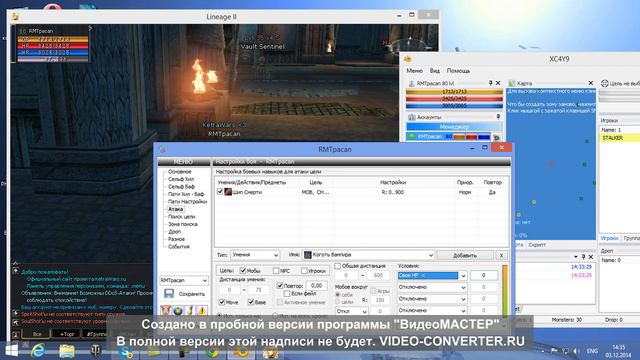The image size is (640, 360).
Task: Click the blue globe icon under Сохранить
Action: 178,311
